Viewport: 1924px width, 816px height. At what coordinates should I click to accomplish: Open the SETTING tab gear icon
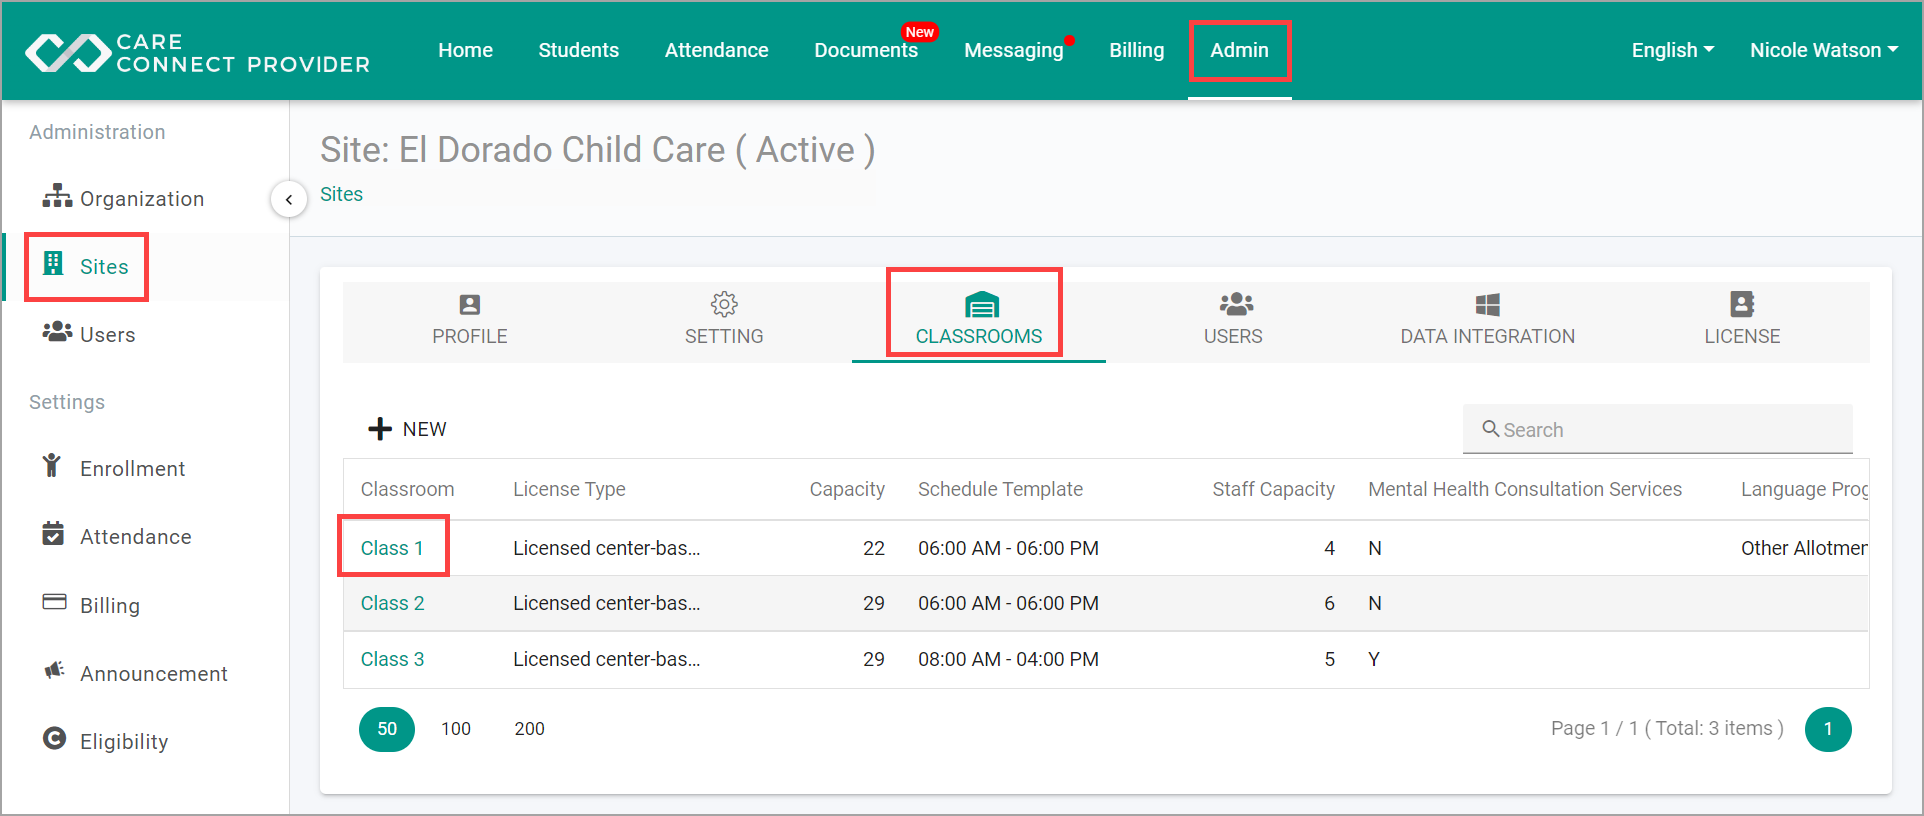724,304
